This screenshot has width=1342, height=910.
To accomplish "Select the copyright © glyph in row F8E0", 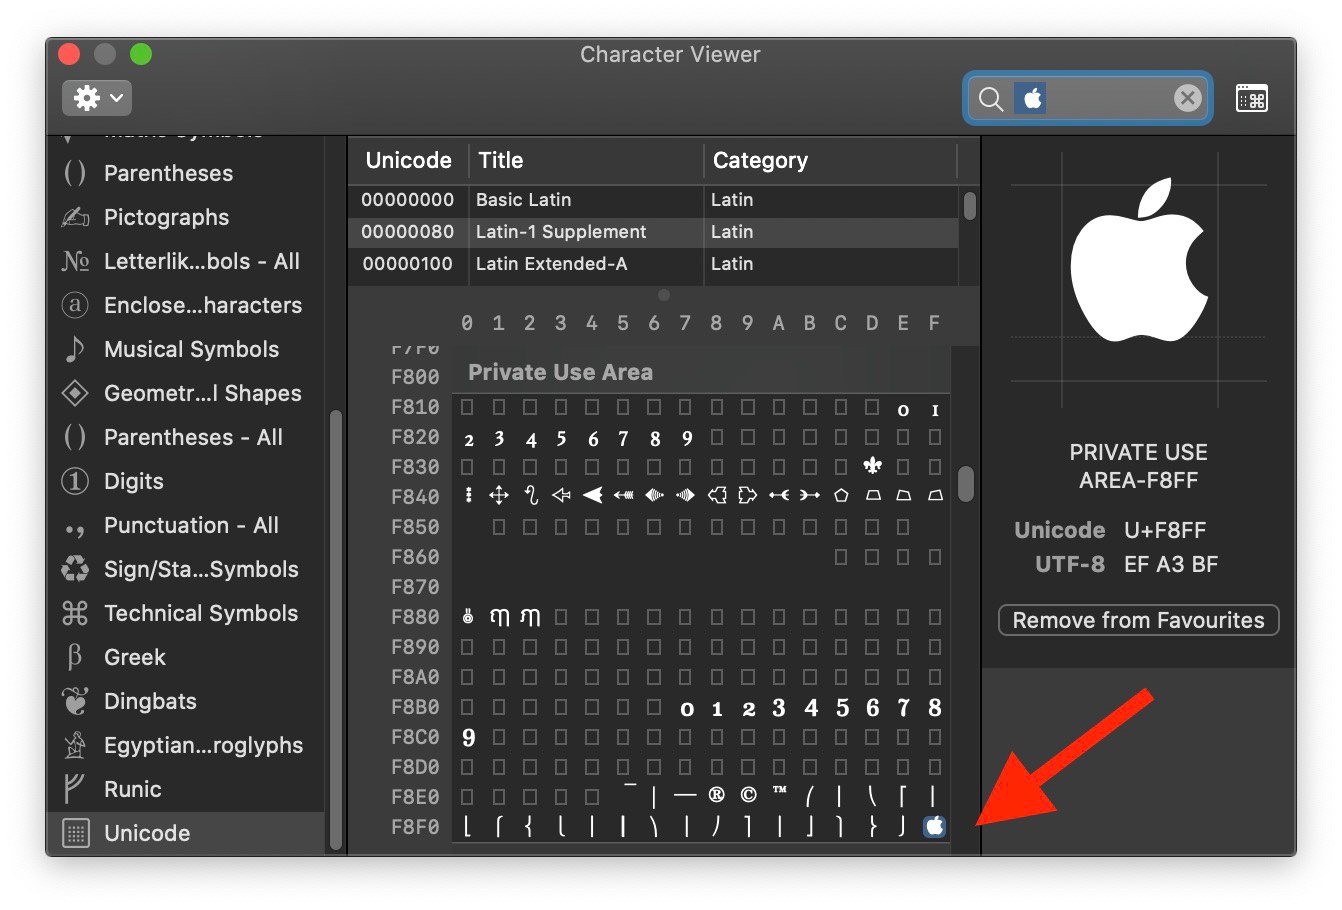I will [748, 795].
